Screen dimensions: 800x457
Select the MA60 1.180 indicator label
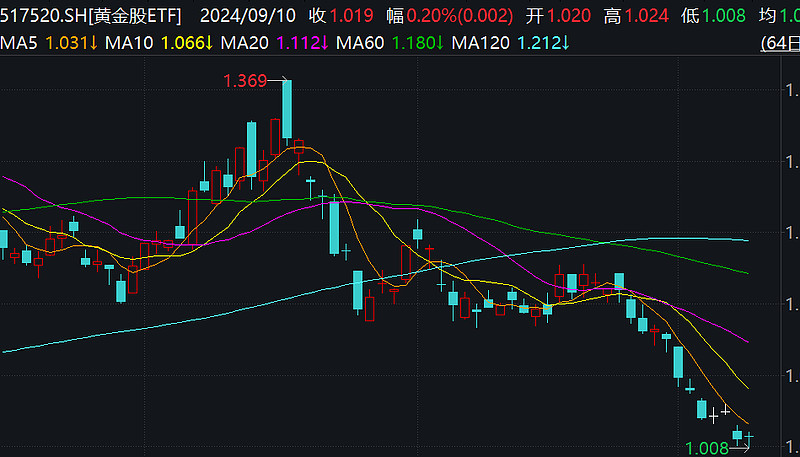(390, 43)
